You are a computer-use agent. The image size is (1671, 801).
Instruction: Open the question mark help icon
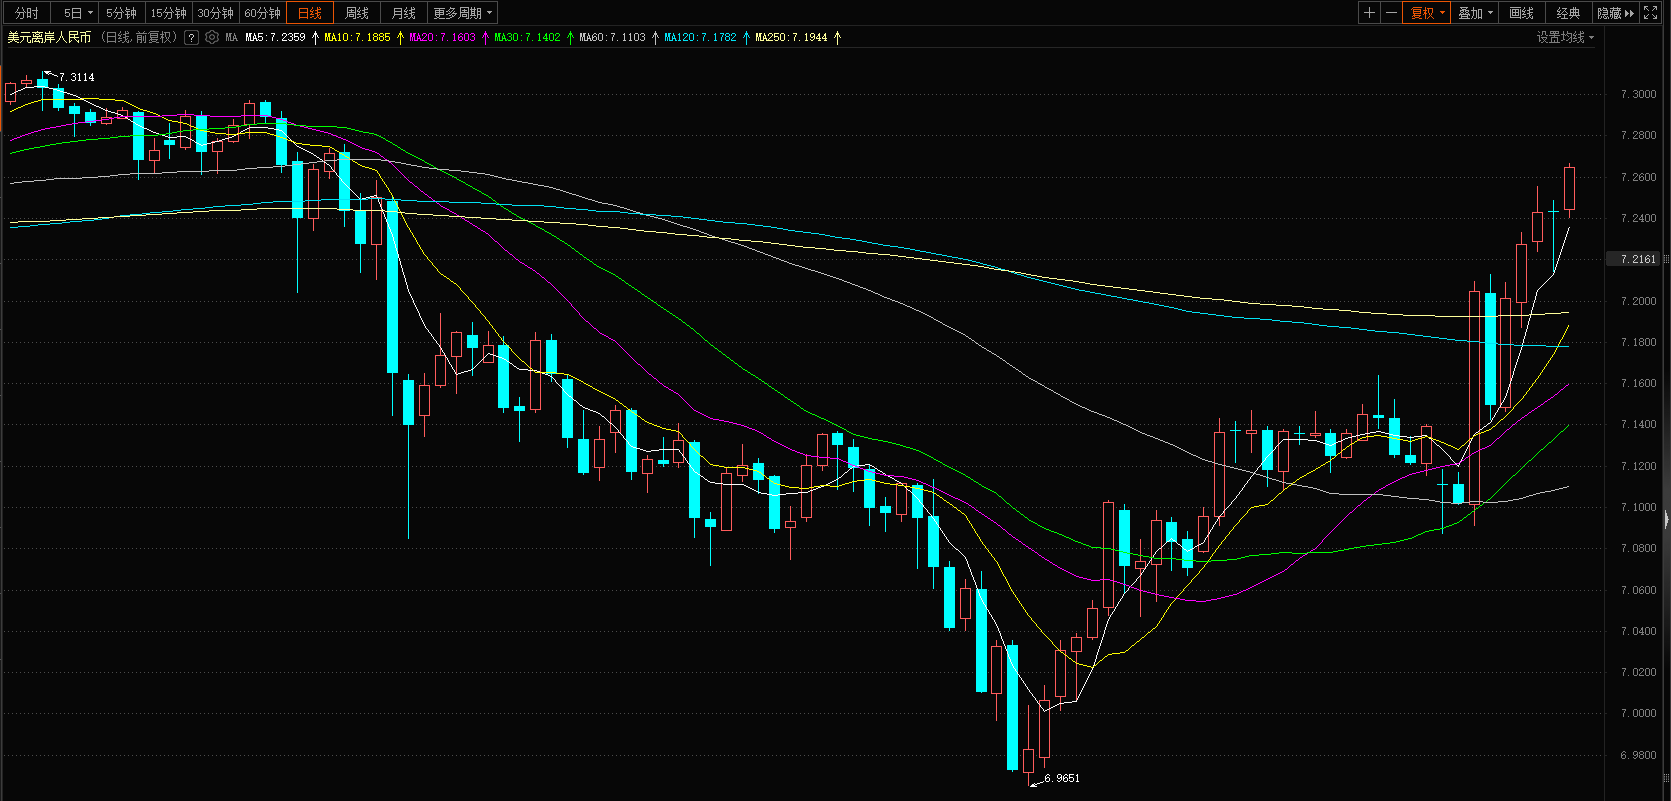191,37
